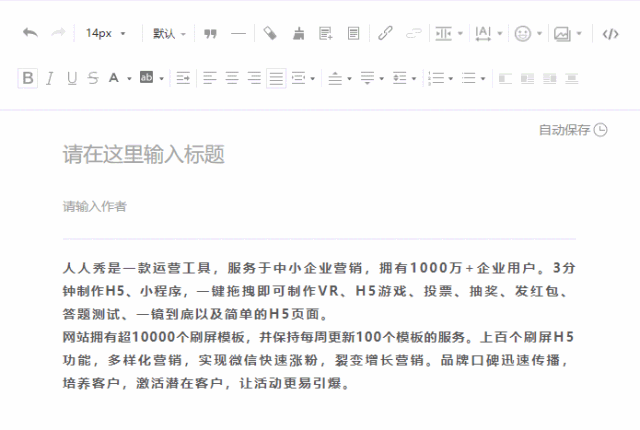Apply the font color A
The image size is (640, 430).
[114, 78]
